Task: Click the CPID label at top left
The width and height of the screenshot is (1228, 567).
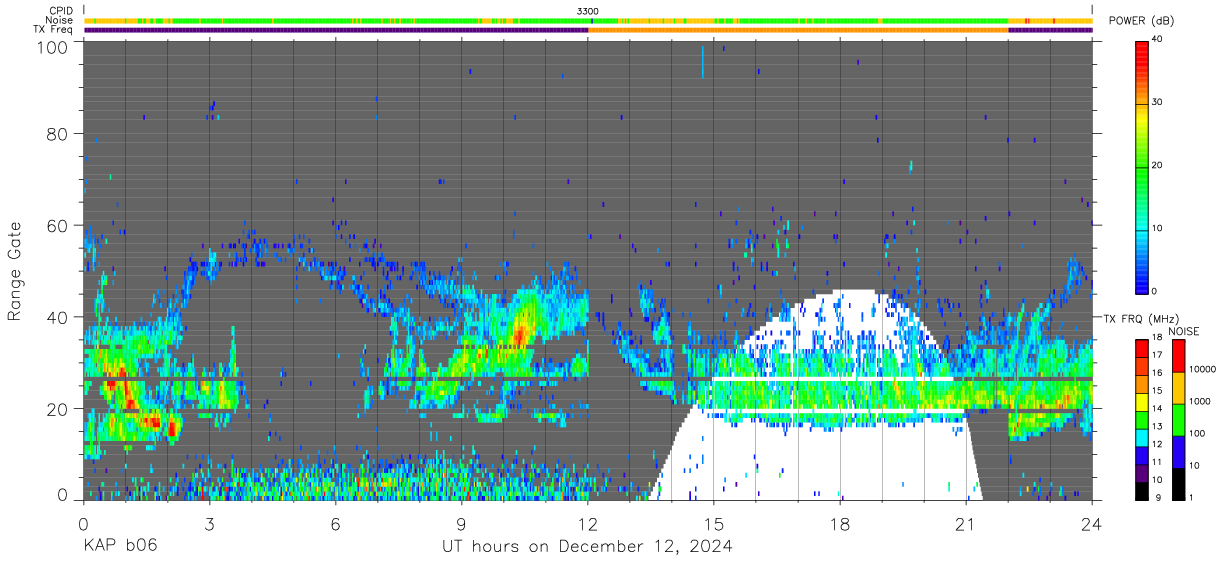Action: (x=62, y=11)
